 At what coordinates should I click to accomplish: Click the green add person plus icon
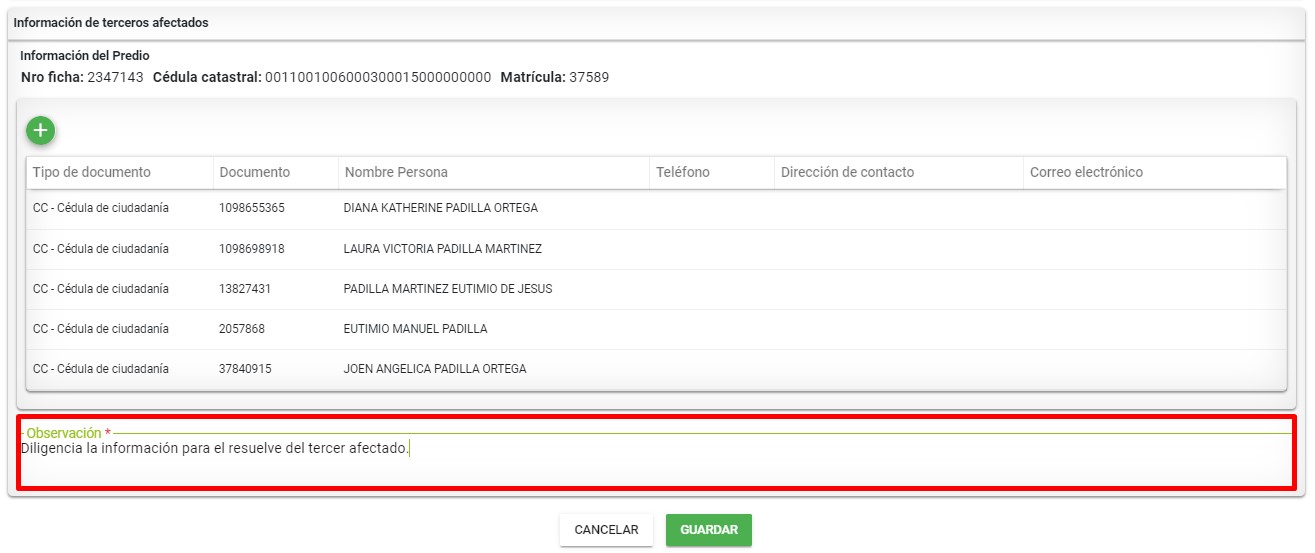click(40, 131)
